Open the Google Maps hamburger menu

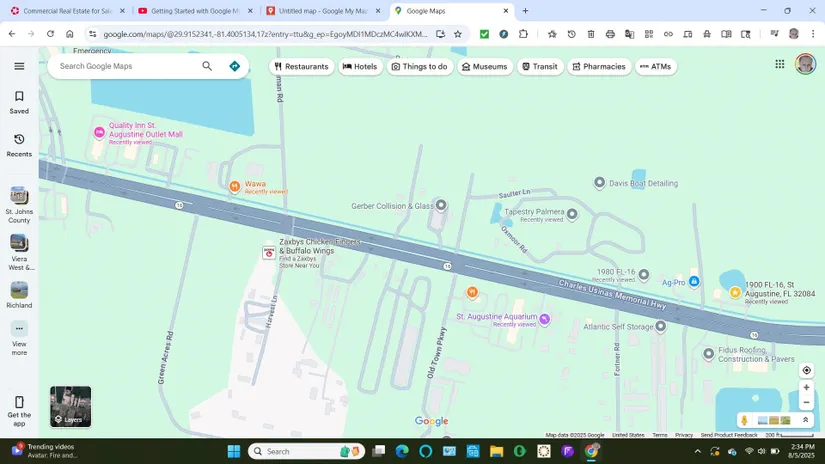[x=19, y=66]
